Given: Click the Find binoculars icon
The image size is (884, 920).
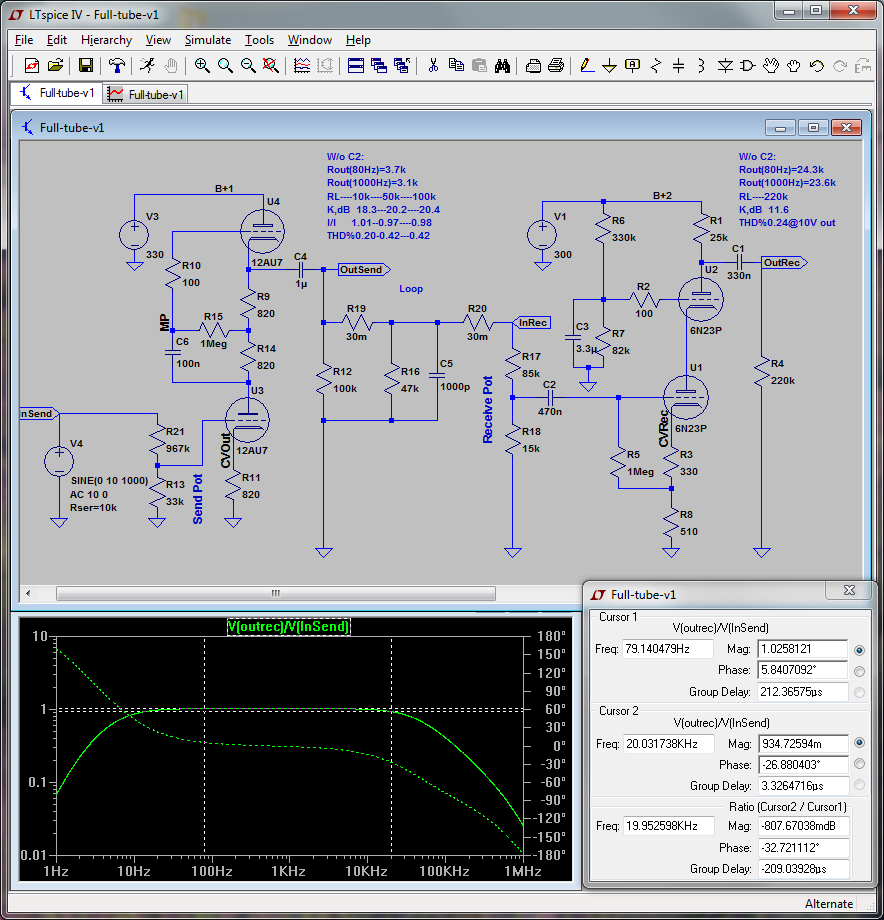Looking at the screenshot, I should tap(503, 66).
